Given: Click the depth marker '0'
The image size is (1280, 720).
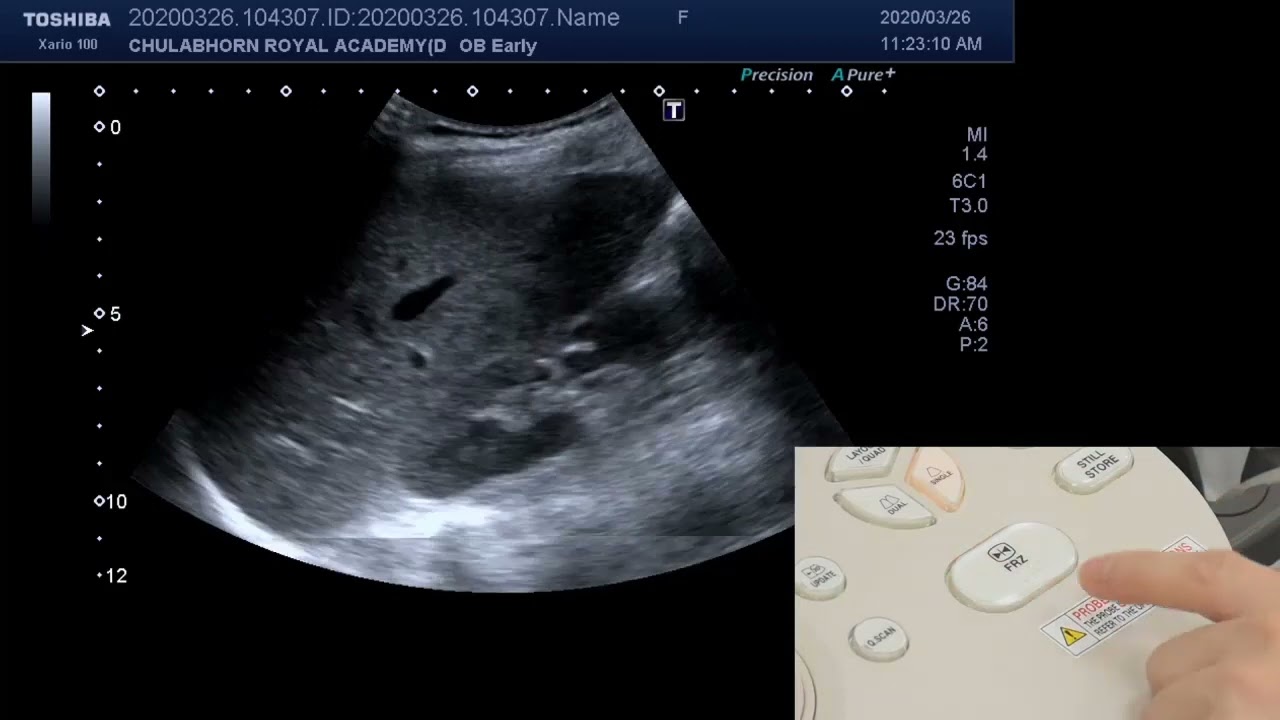Looking at the screenshot, I should [115, 128].
